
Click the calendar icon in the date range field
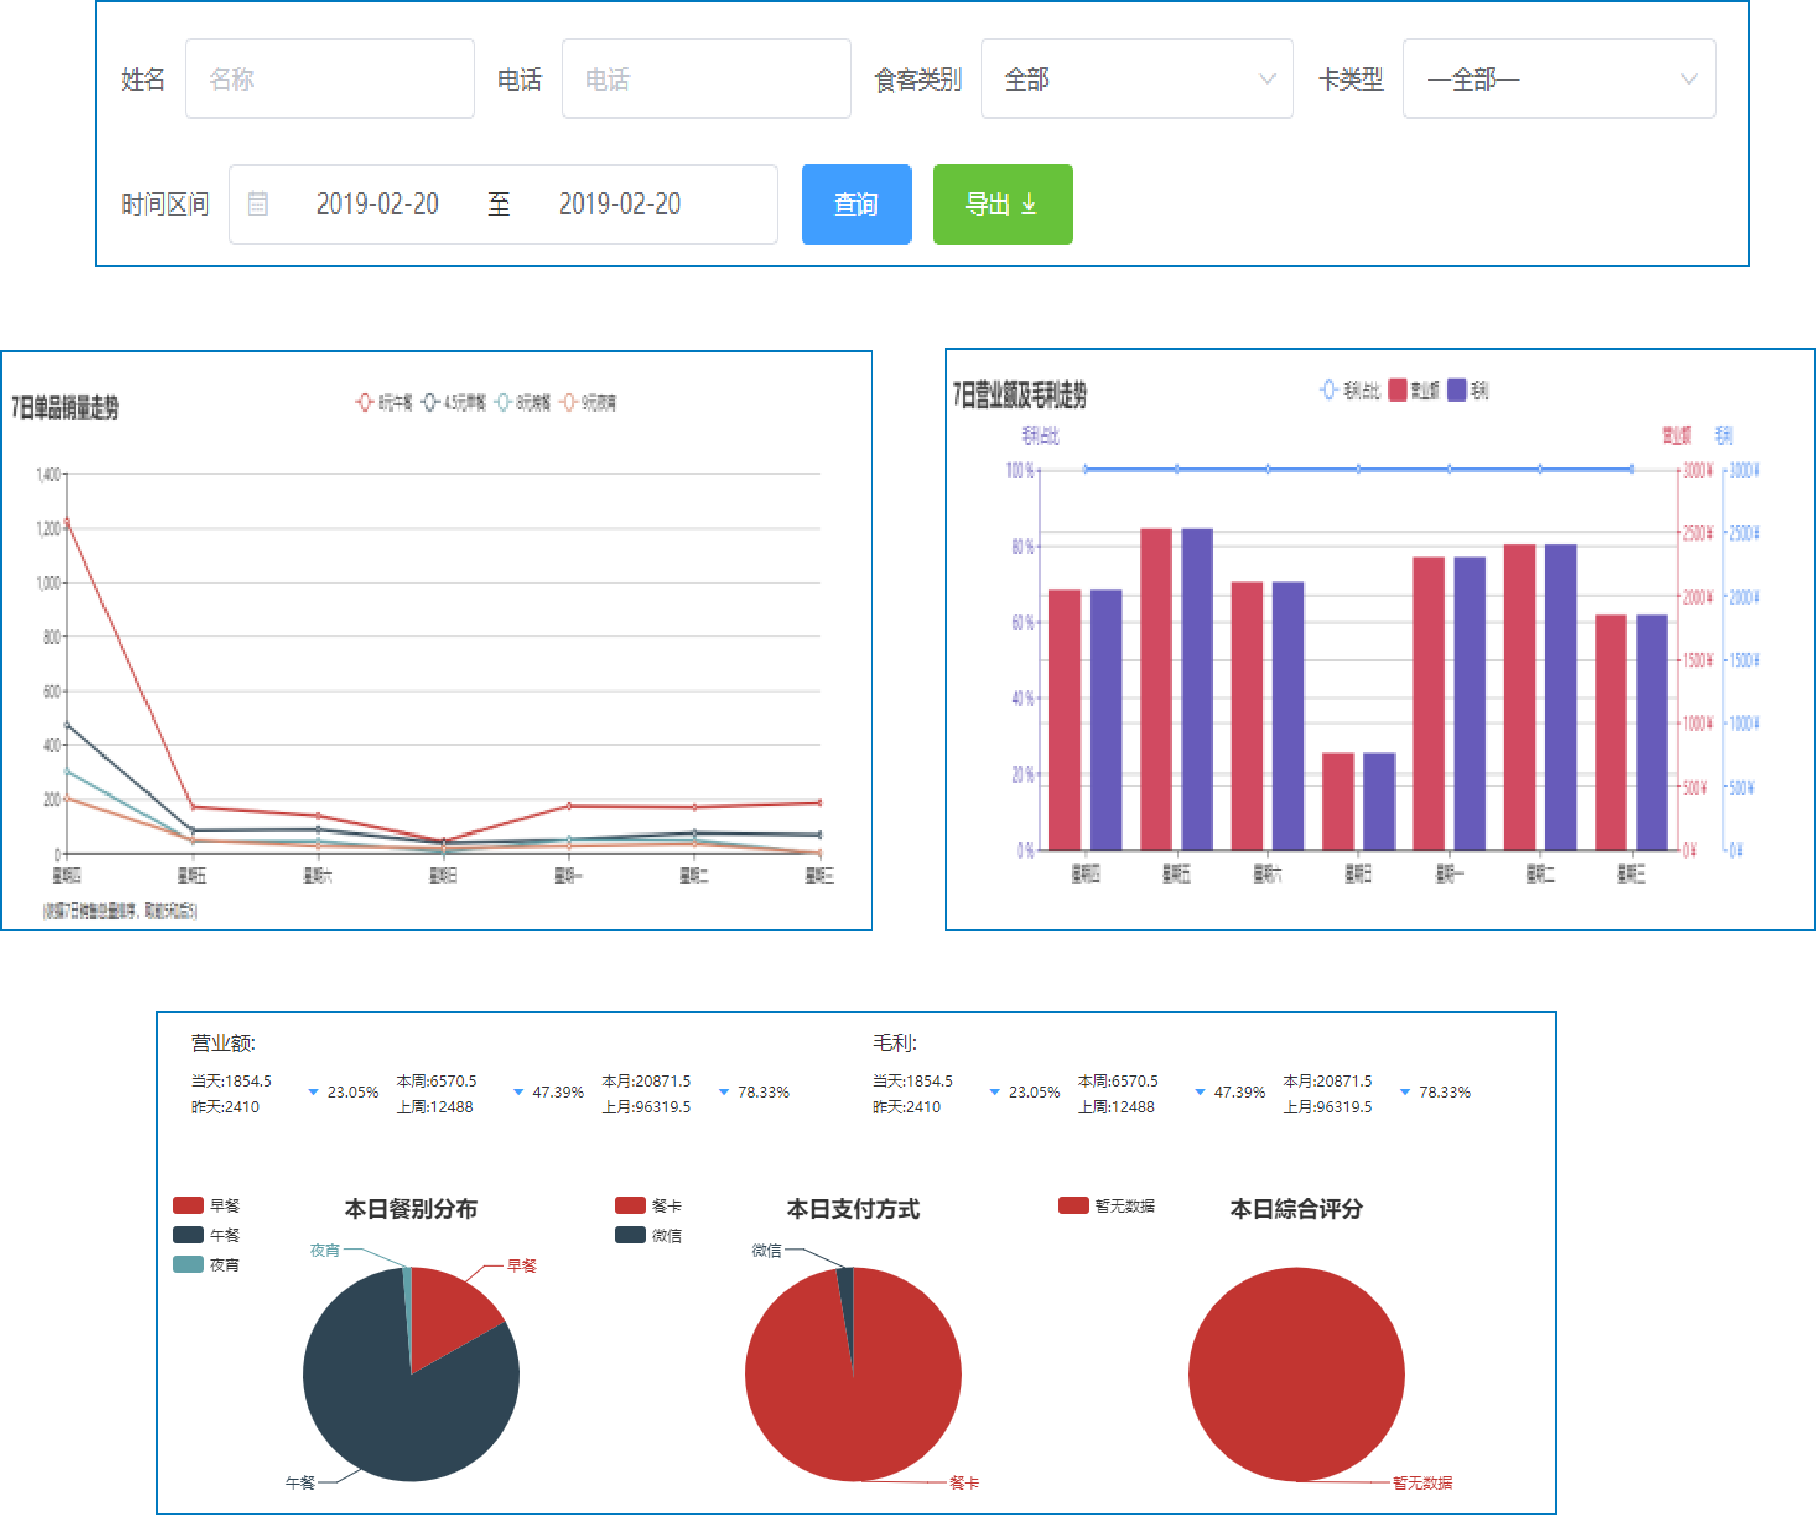point(258,204)
